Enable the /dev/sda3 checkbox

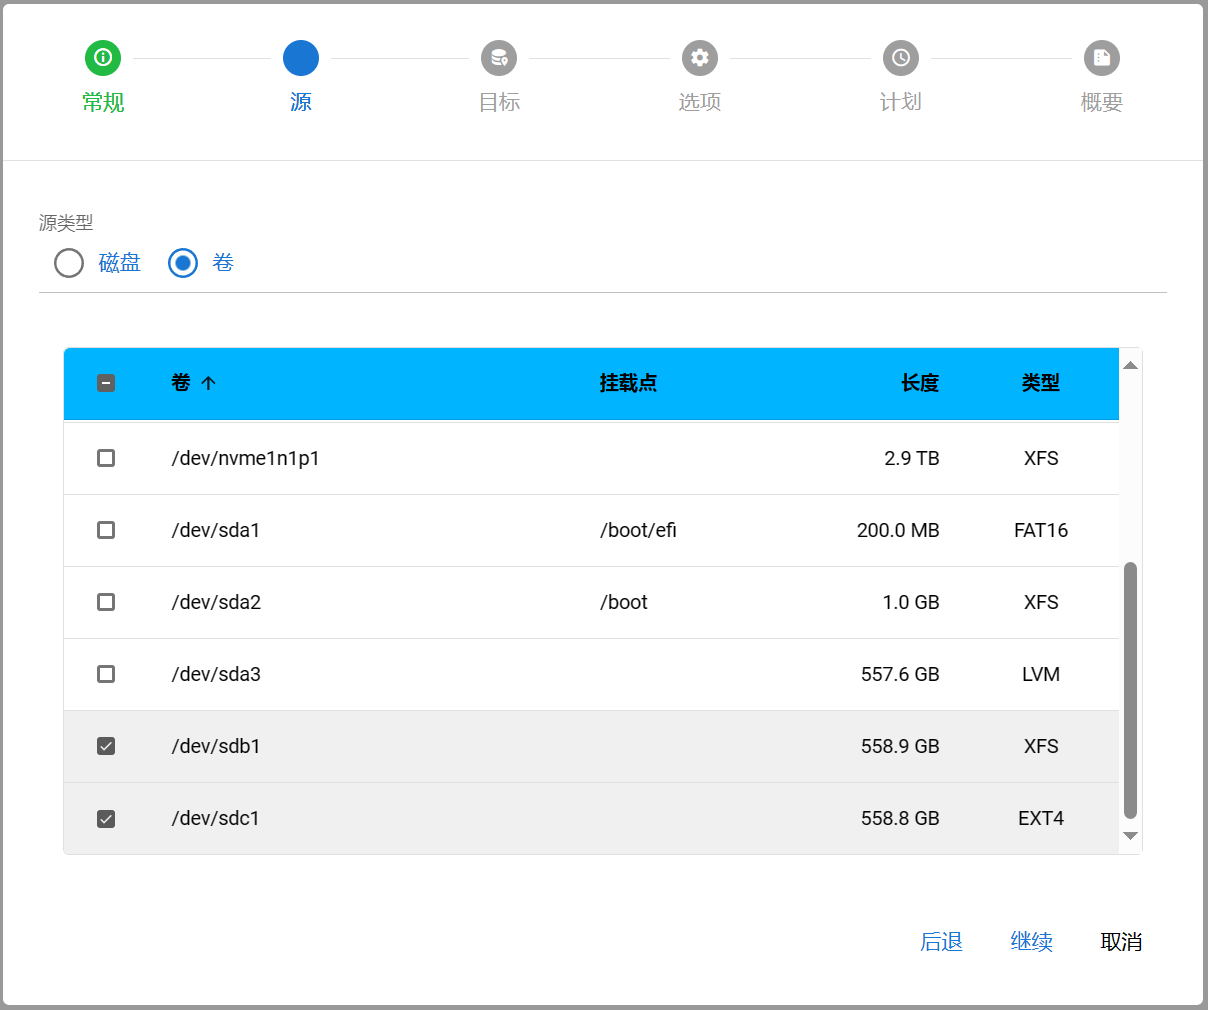point(106,674)
